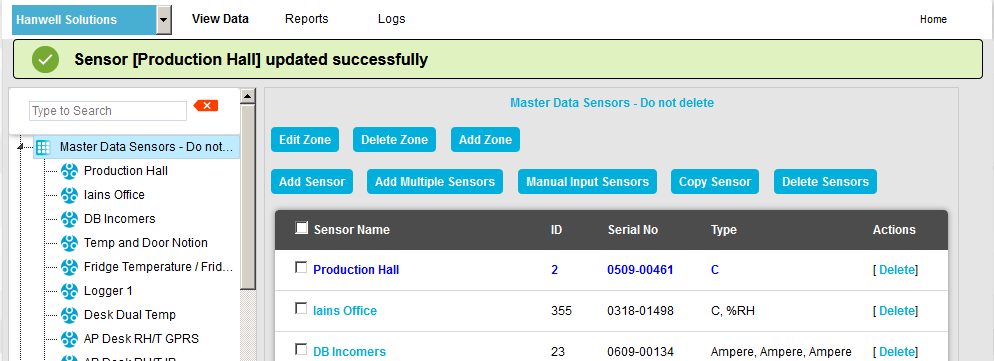Click the Iains Office sensor icon in tree
The height and width of the screenshot is (361, 994).
(x=69, y=195)
